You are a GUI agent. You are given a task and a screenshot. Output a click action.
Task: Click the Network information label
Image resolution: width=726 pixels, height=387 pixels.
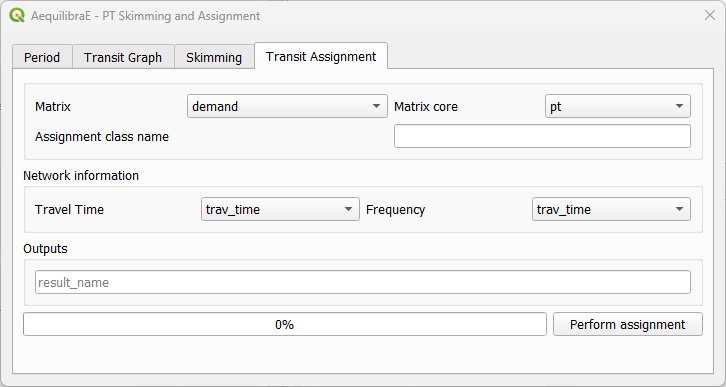point(81,175)
